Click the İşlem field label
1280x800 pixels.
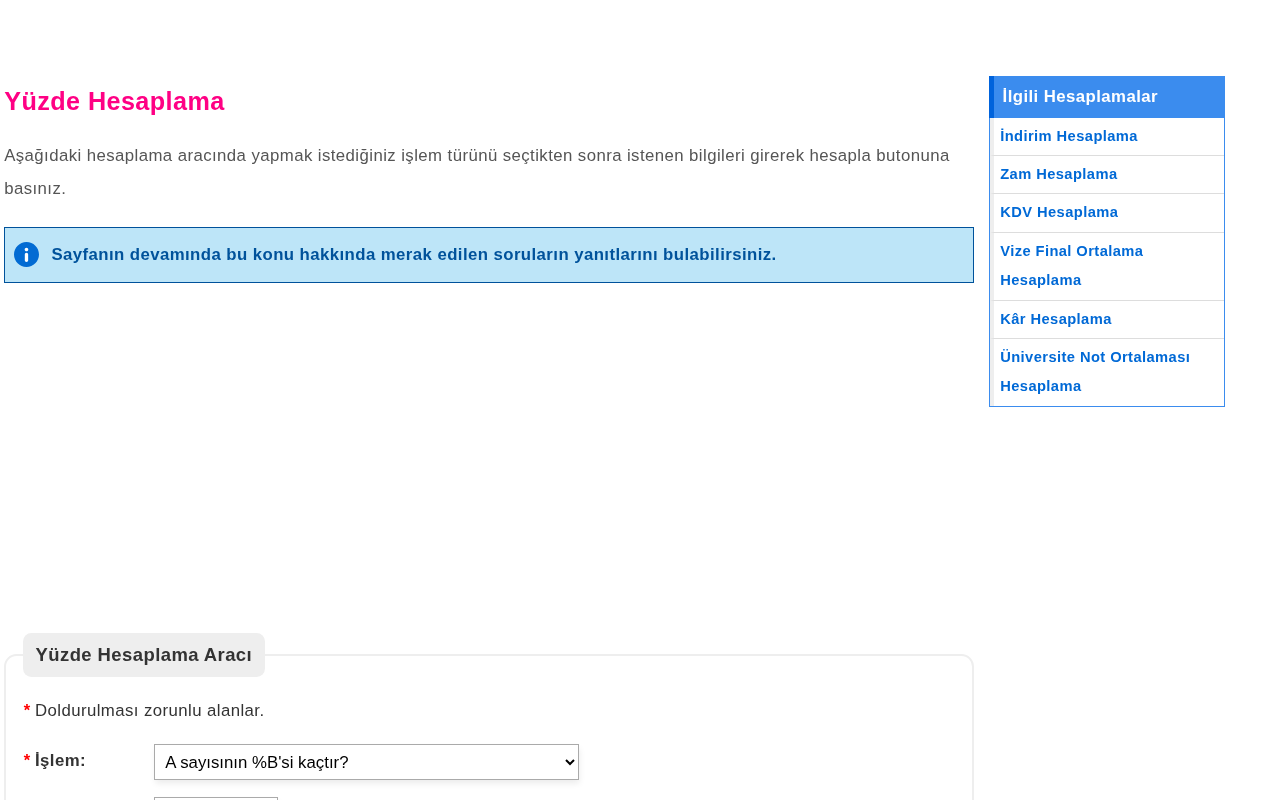point(60,761)
